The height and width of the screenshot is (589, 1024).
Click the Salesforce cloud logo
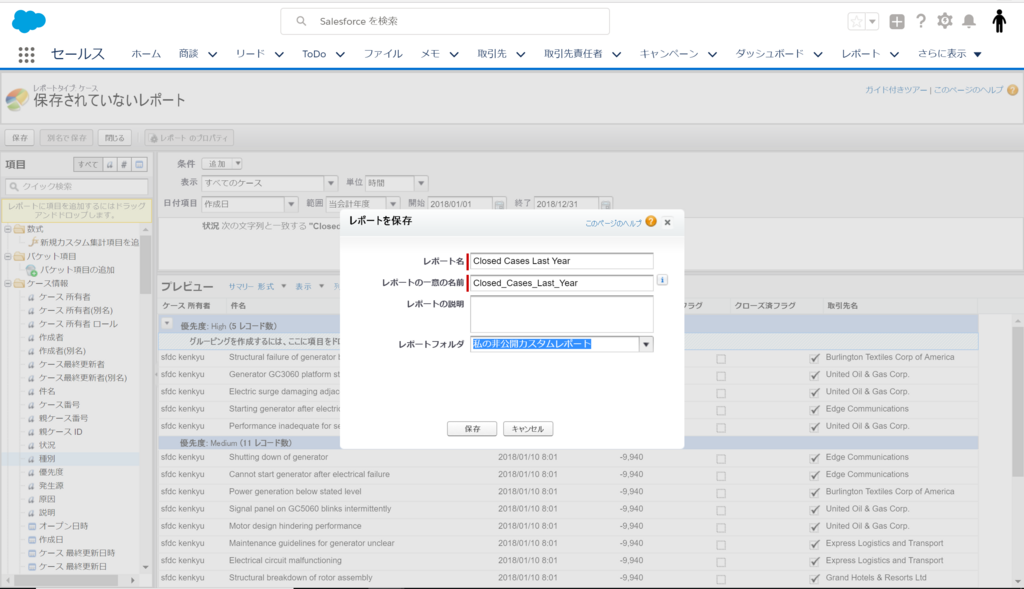tap(29, 21)
